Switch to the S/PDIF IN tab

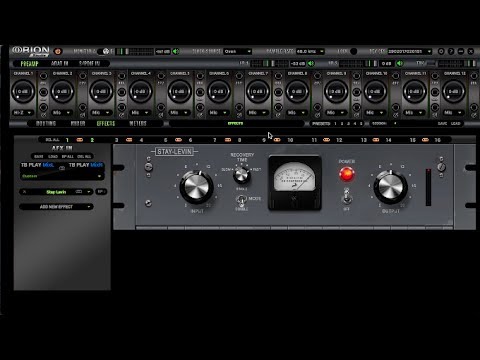point(89,63)
